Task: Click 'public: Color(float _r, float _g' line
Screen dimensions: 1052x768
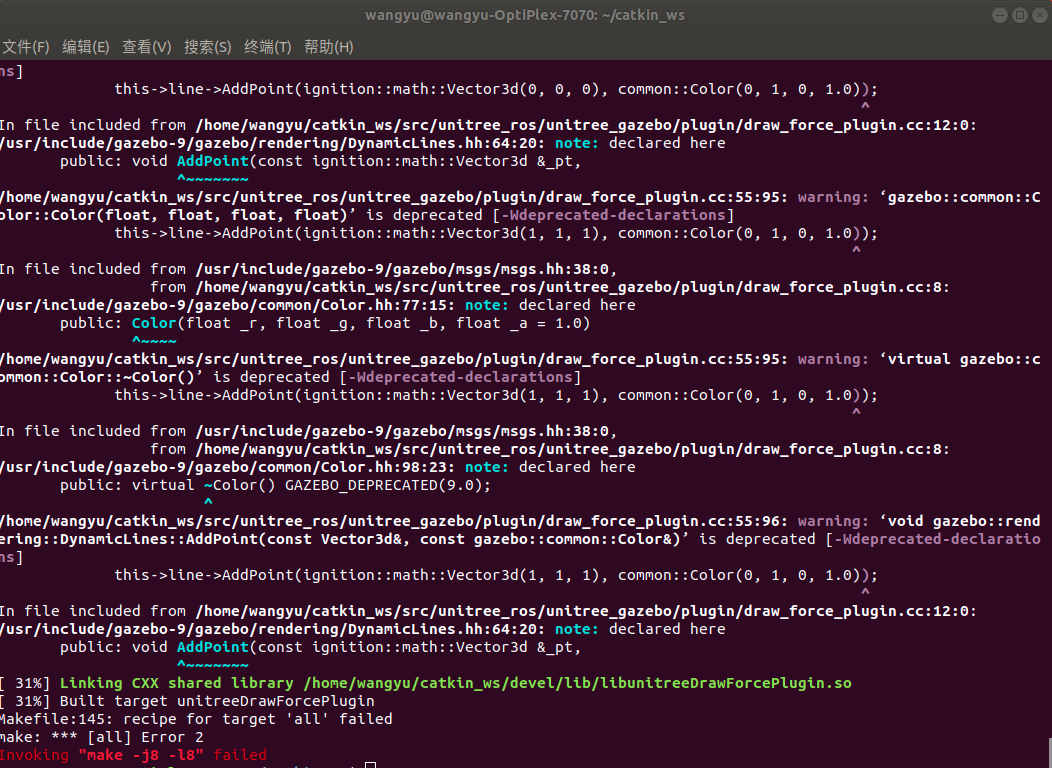Action: (x=325, y=323)
